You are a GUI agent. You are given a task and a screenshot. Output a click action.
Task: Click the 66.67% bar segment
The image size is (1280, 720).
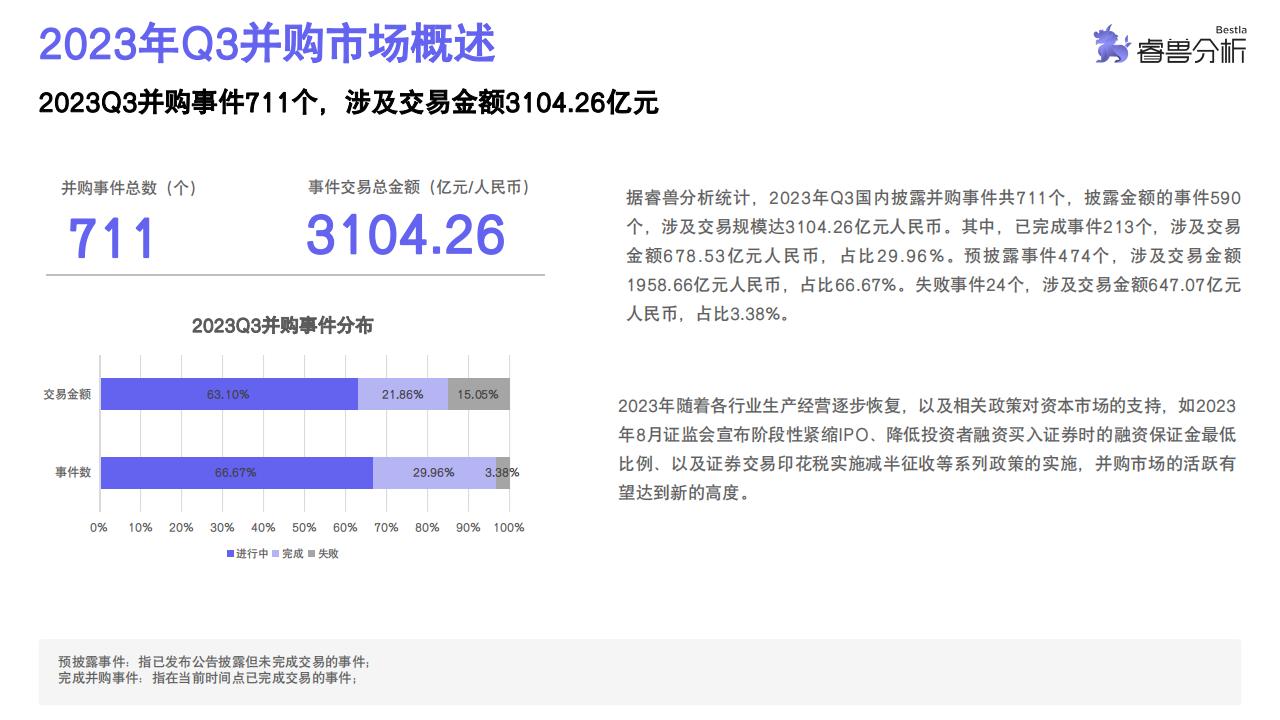coord(236,472)
